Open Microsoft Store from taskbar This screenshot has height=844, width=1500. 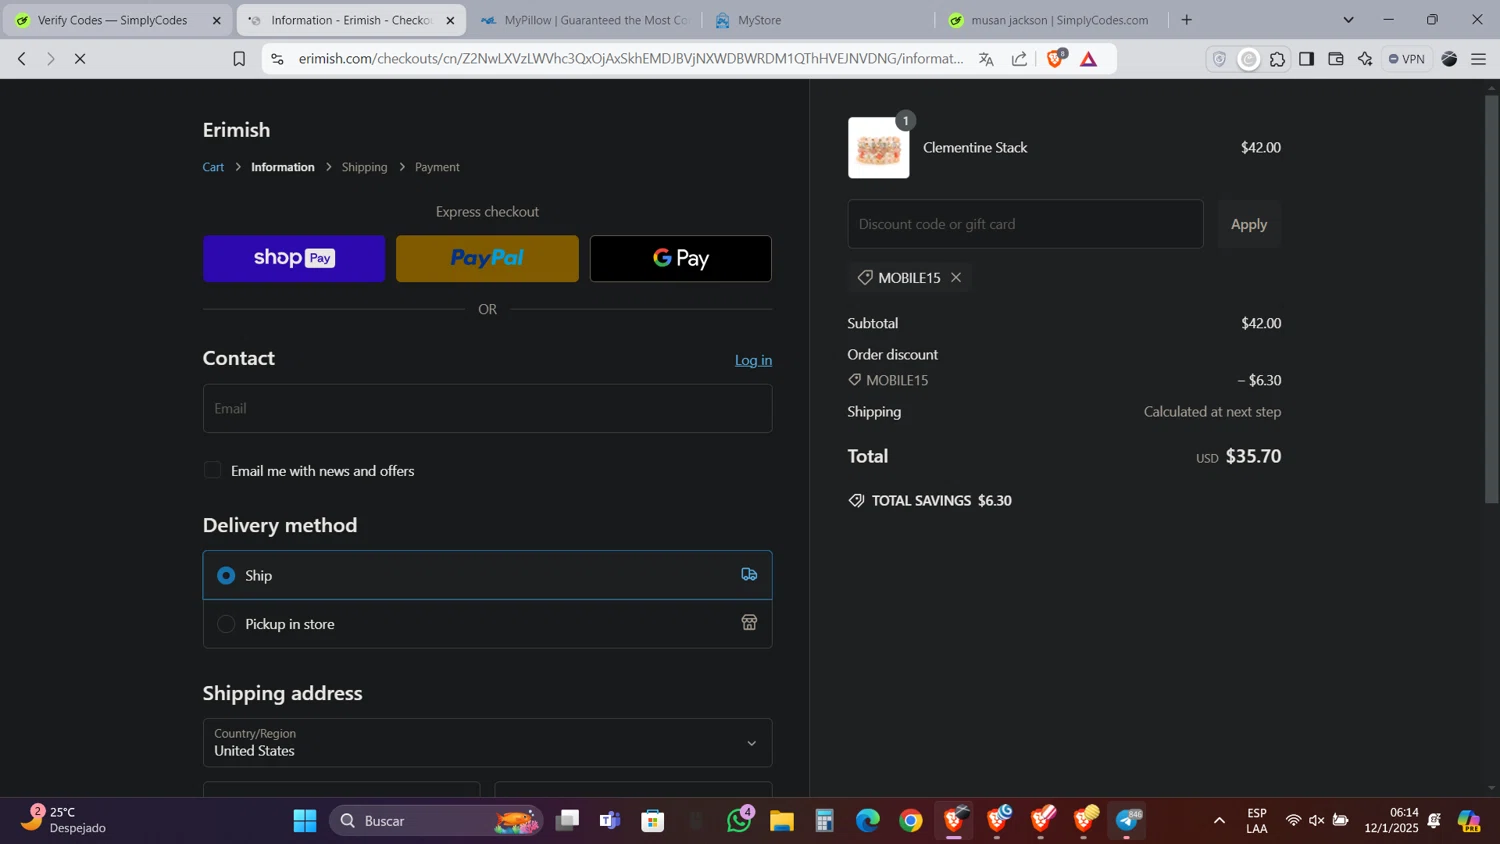(653, 821)
